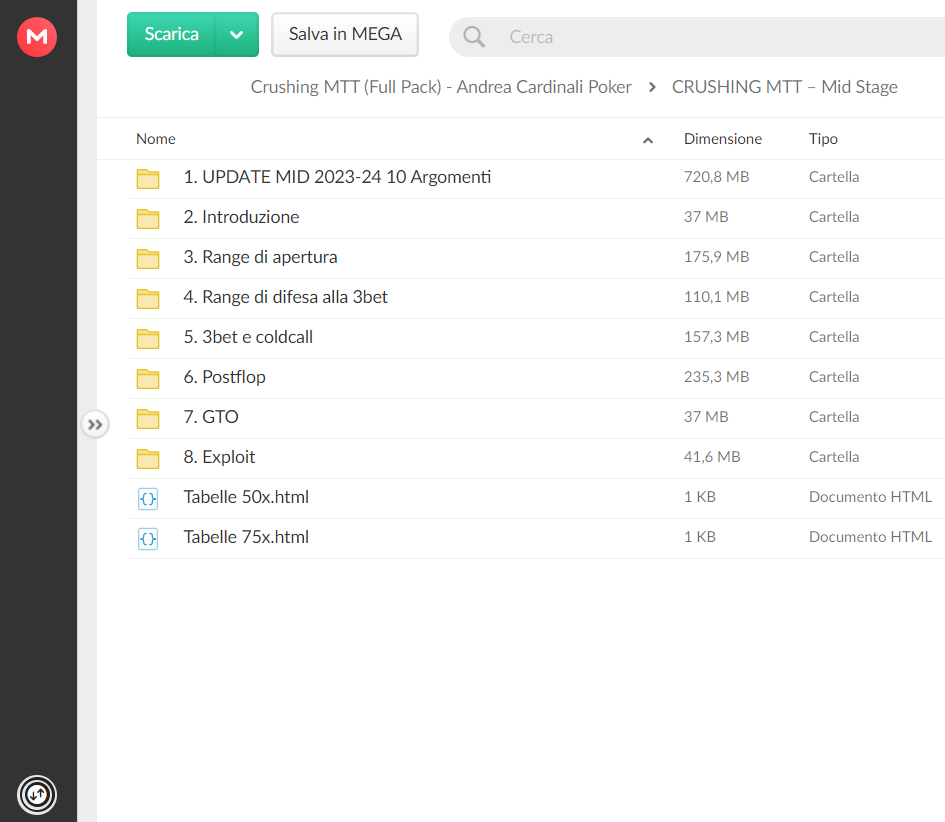Sort by Tipo column header
Image resolution: width=945 pixels, height=822 pixels.
click(x=823, y=139)
